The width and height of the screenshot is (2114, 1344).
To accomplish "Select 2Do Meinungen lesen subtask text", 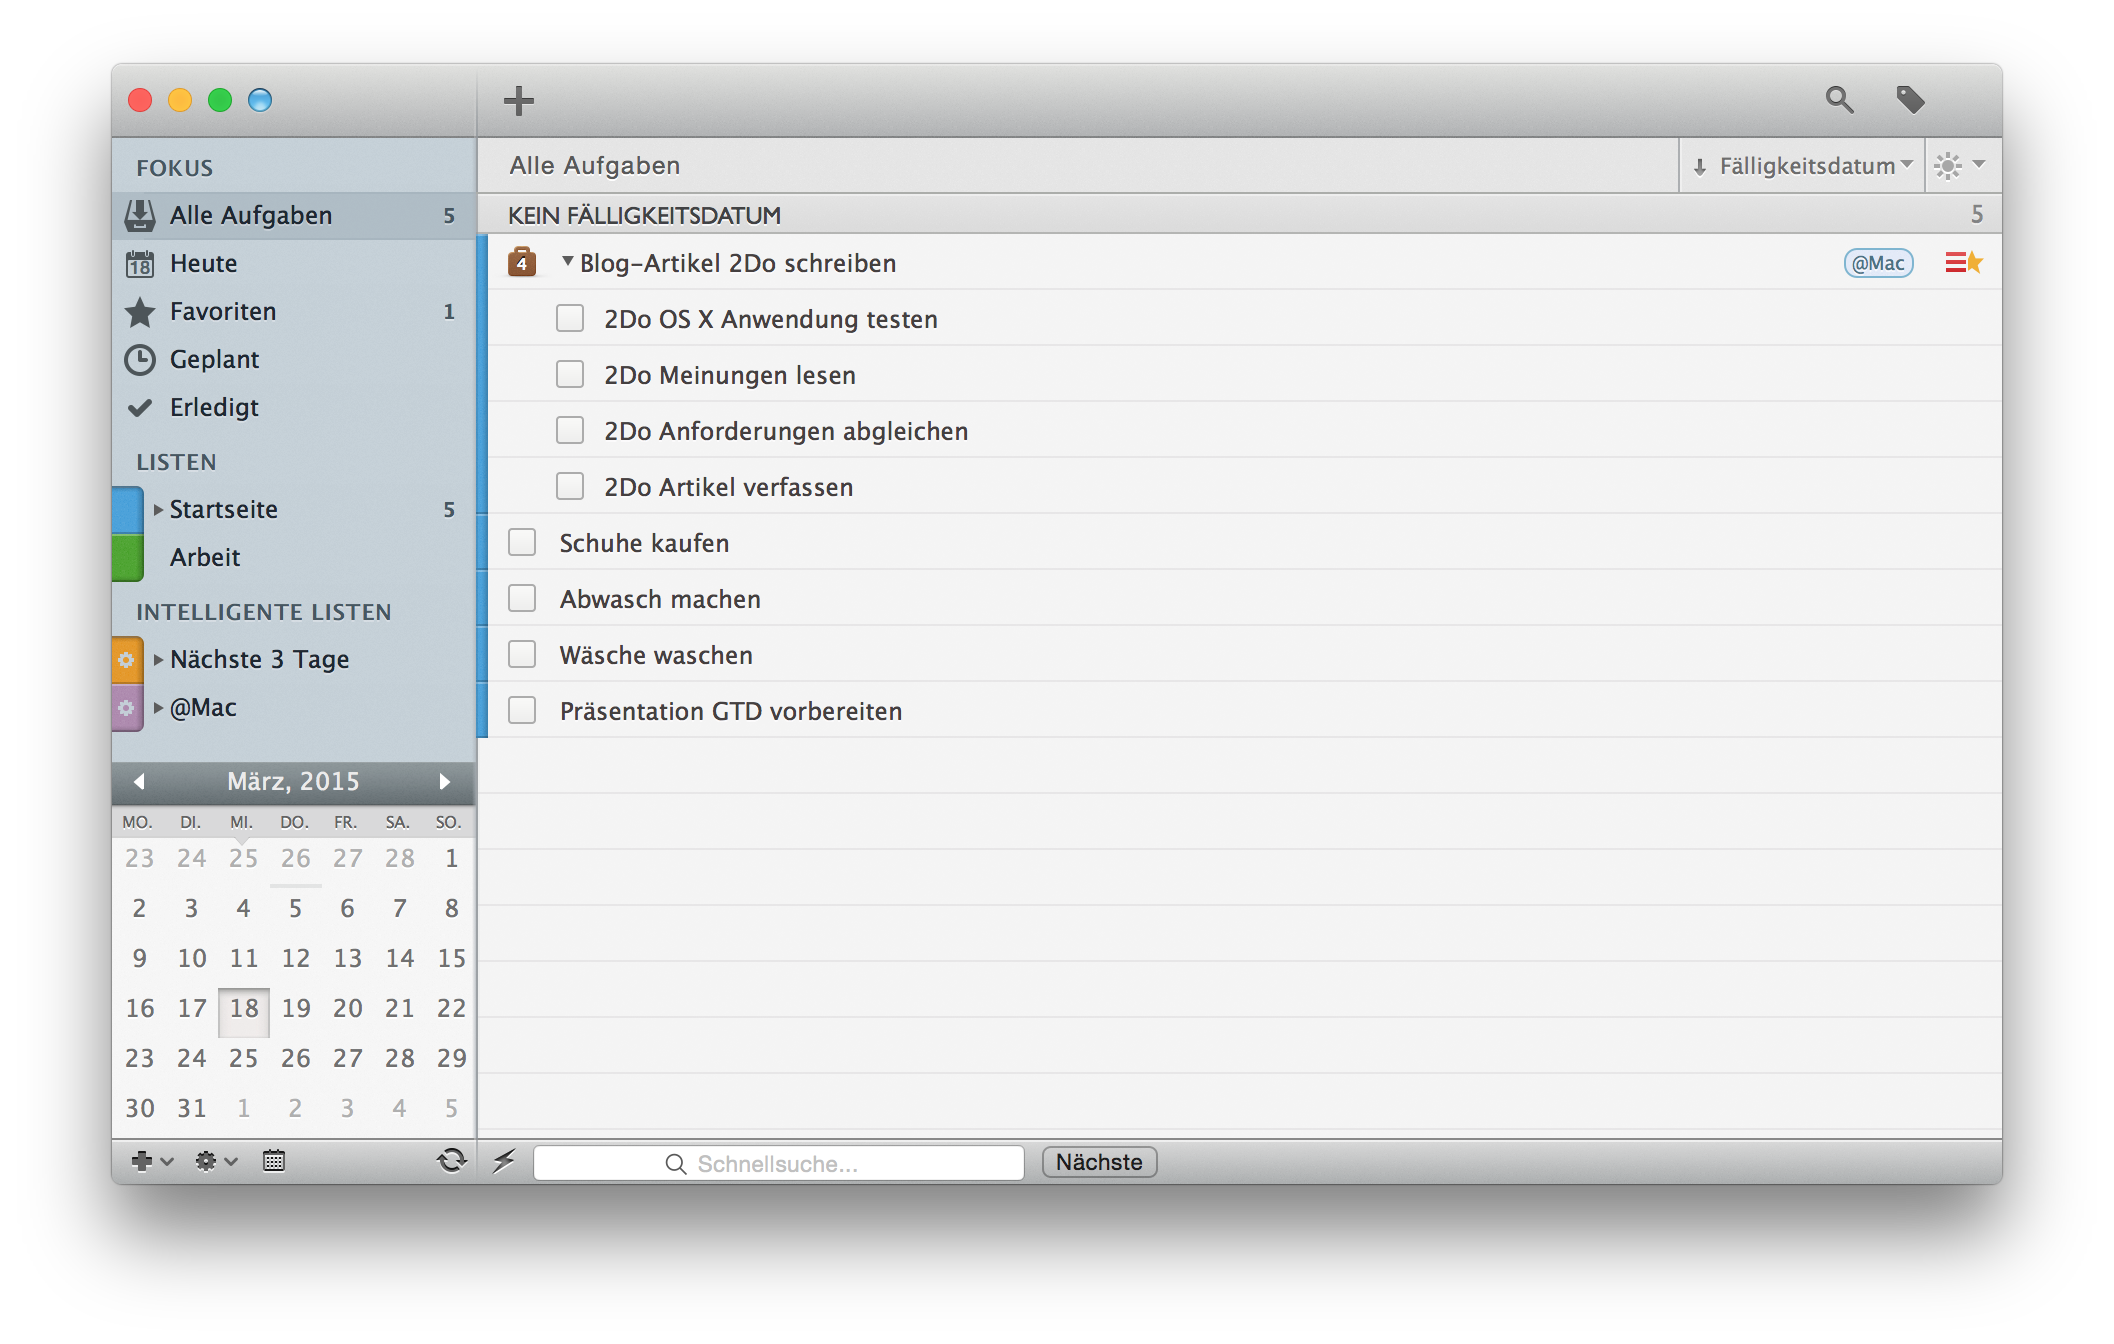I will 730,375.
